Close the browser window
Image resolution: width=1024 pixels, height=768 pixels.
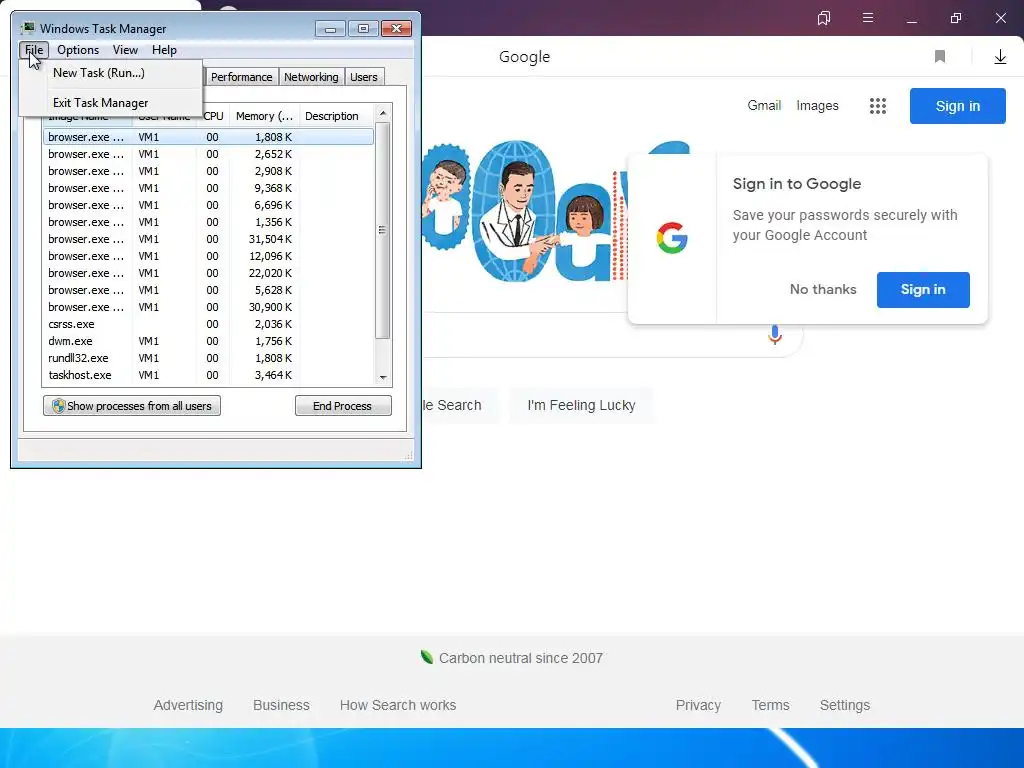pos(1000,18)
